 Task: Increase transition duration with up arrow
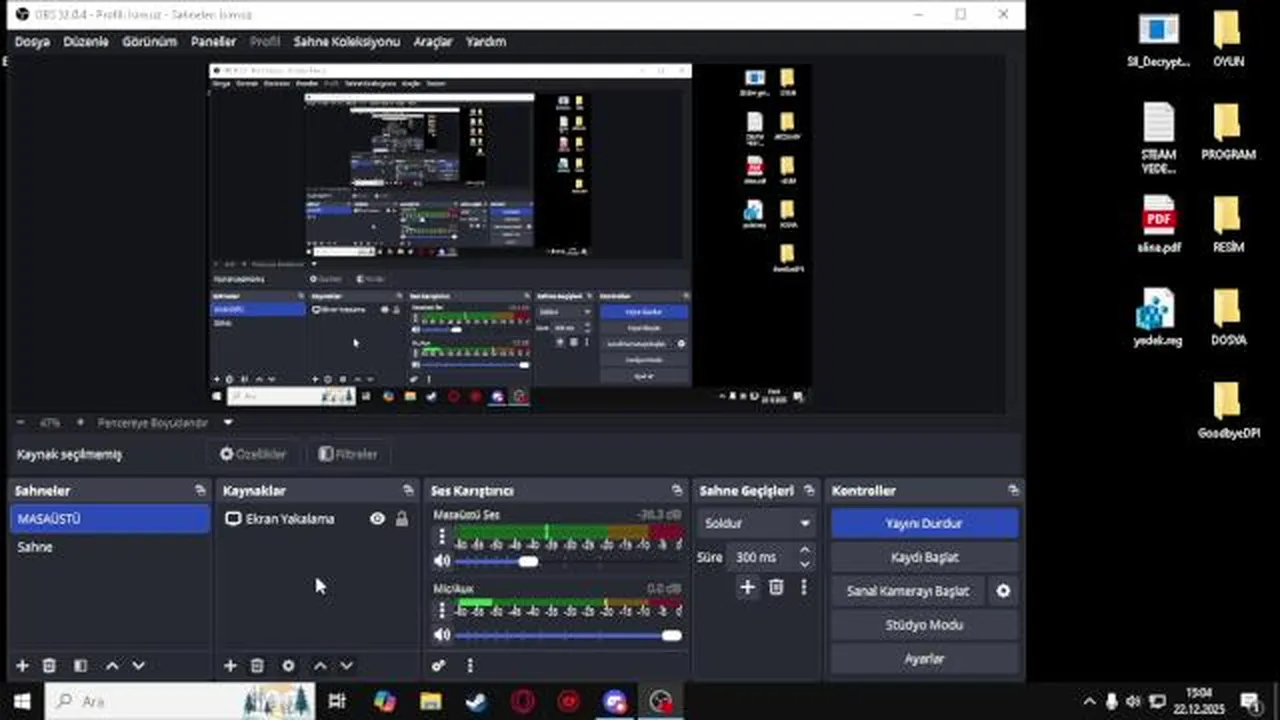point(805,551)
